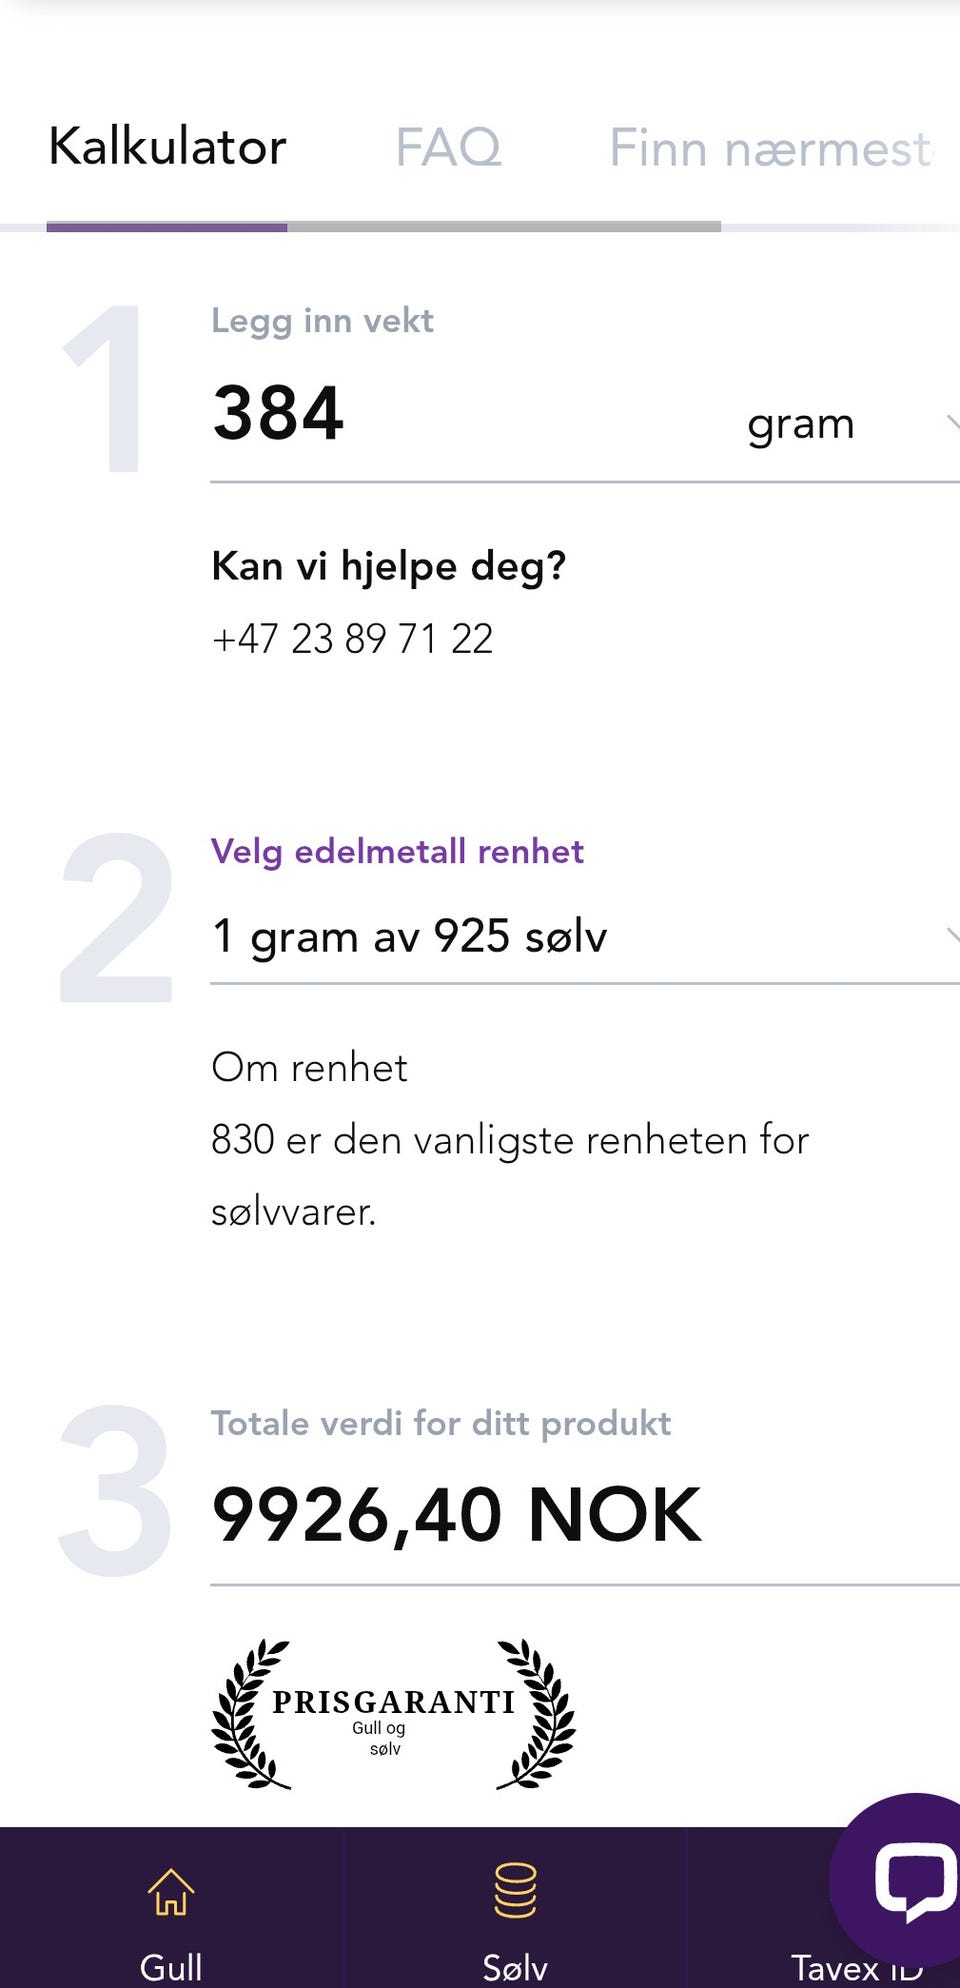
Task: Open the chat bubble widget
Action: point(907,1880)
